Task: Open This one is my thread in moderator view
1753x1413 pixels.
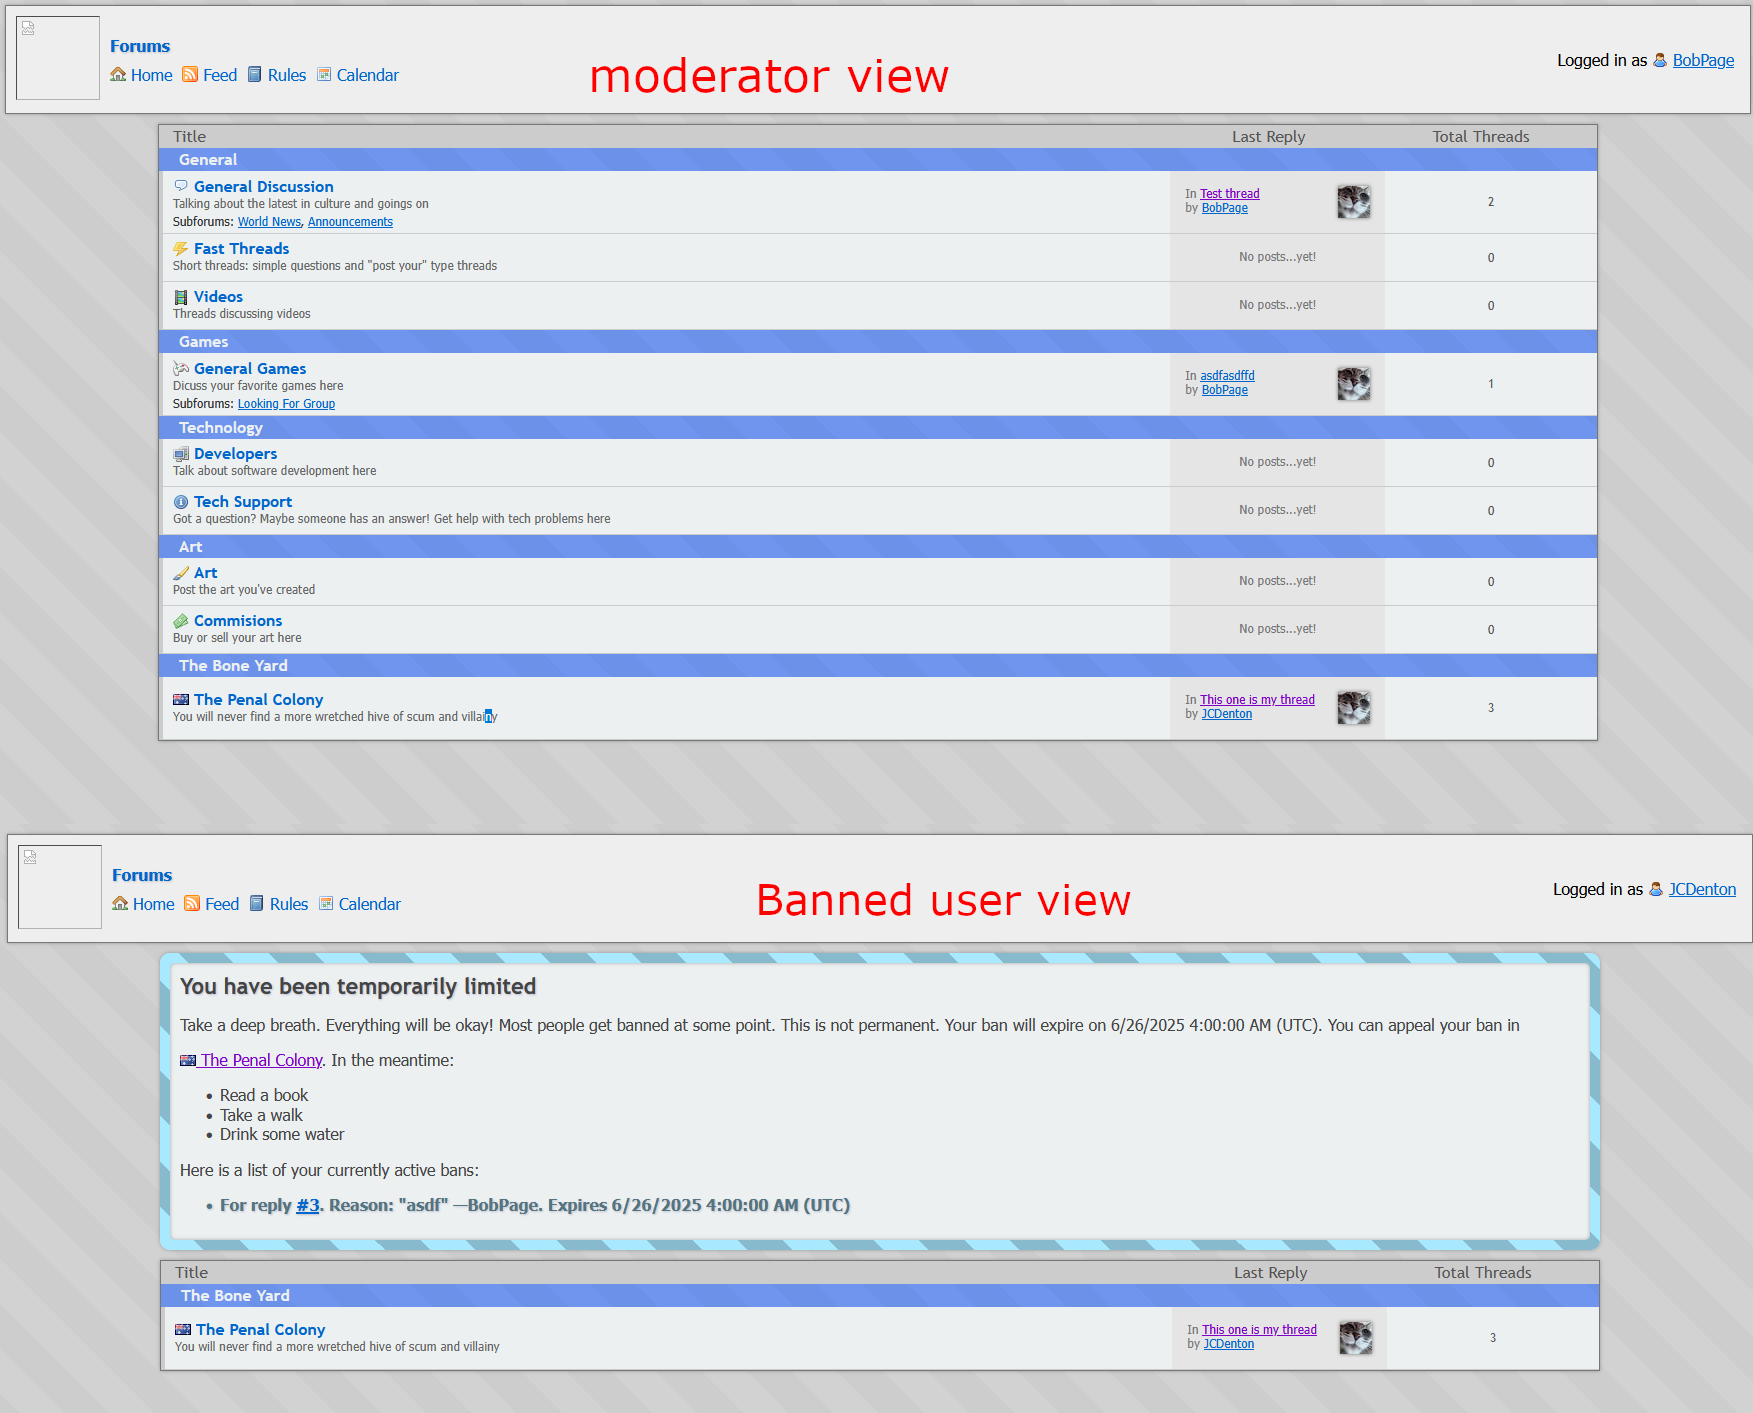Action: pyautogui.click(x=1257, y=700)
